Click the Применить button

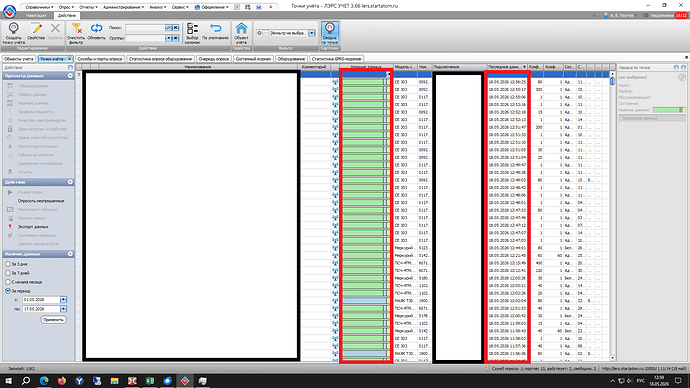[53, 320]
